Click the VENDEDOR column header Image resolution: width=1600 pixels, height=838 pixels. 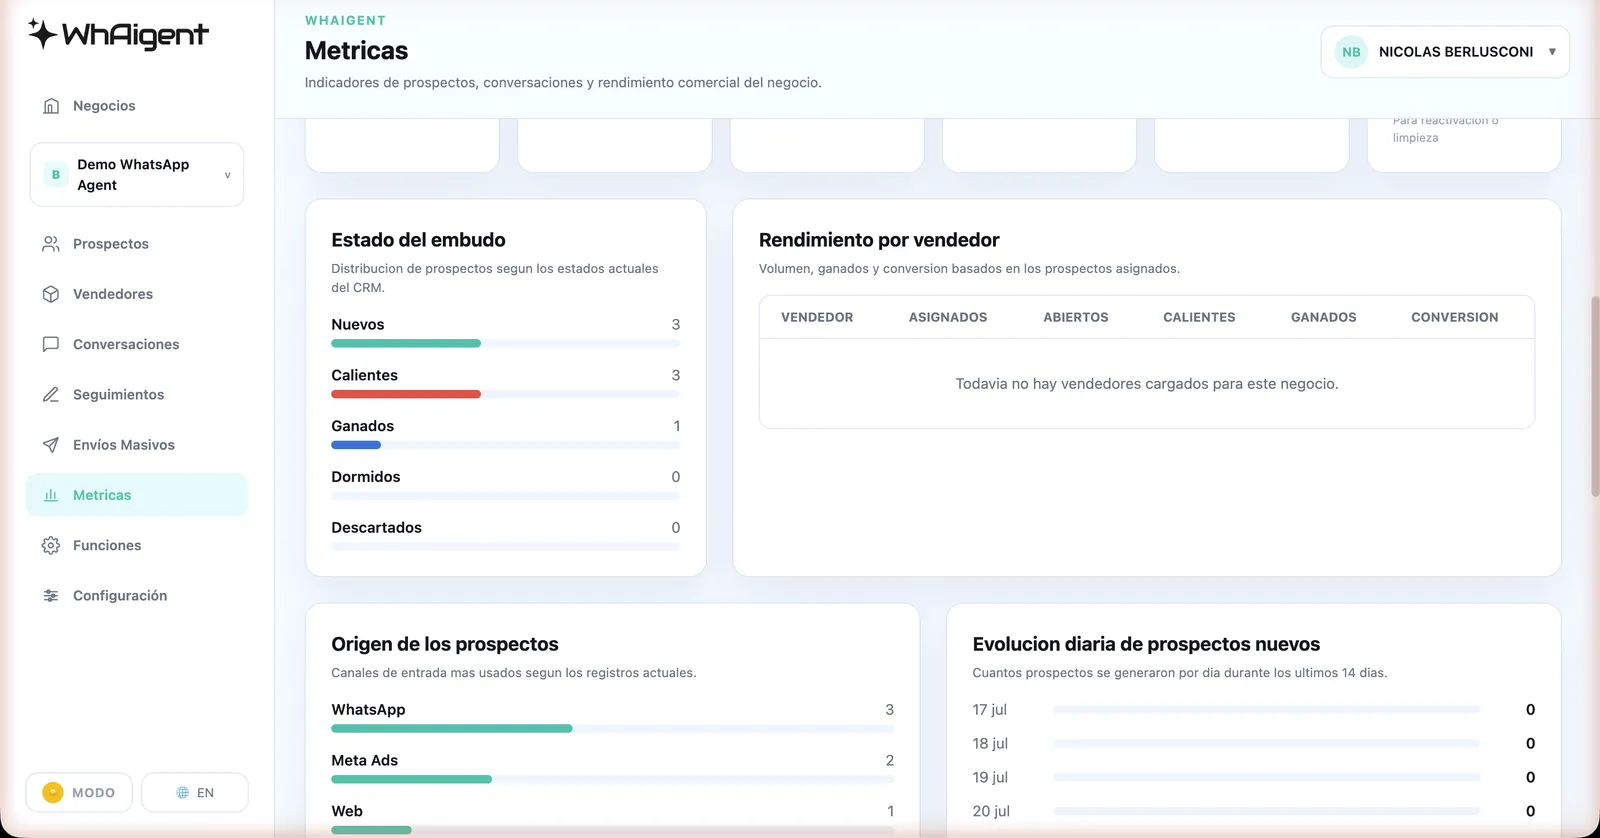pos(817,317)
